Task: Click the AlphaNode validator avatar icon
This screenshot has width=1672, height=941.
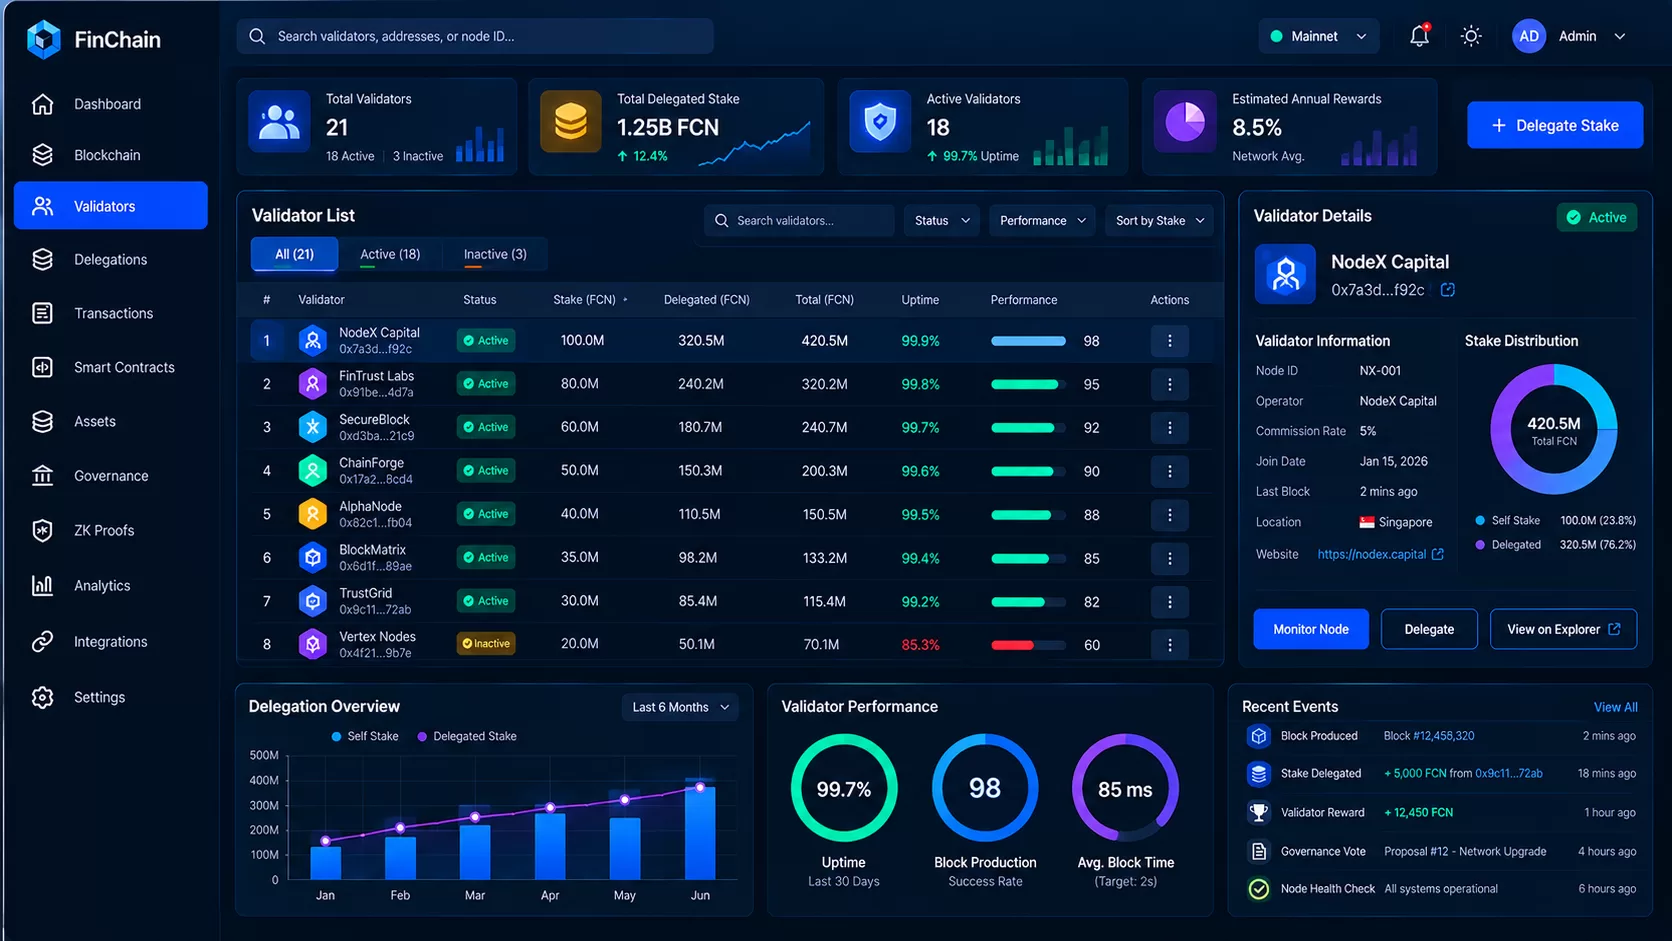Action: coord(313,514)
